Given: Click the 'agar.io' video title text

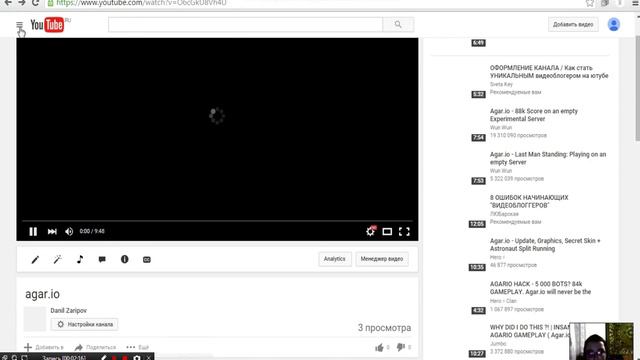Looking at the screenshot, I should [x=42, y=294].
